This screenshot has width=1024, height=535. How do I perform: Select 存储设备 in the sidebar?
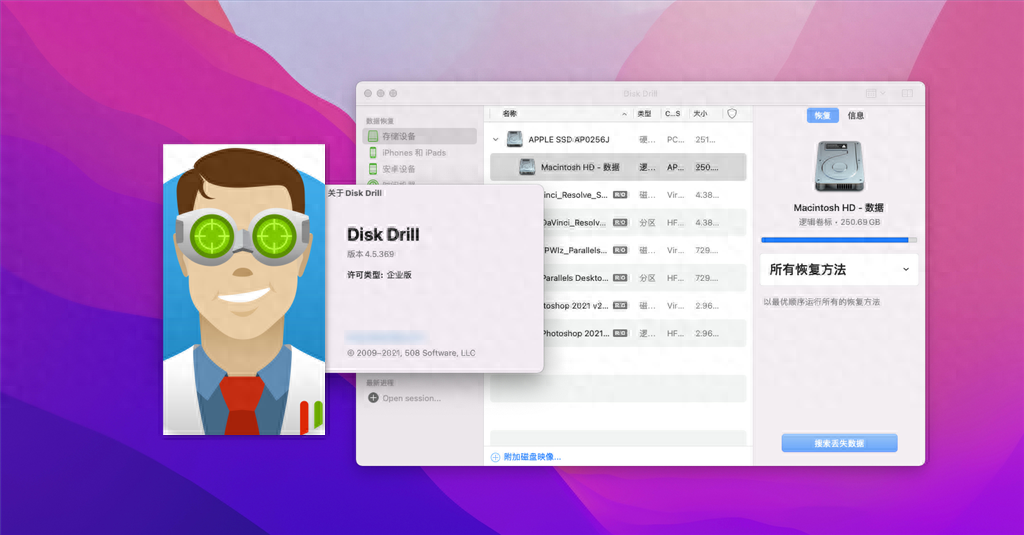pos(398,136)
